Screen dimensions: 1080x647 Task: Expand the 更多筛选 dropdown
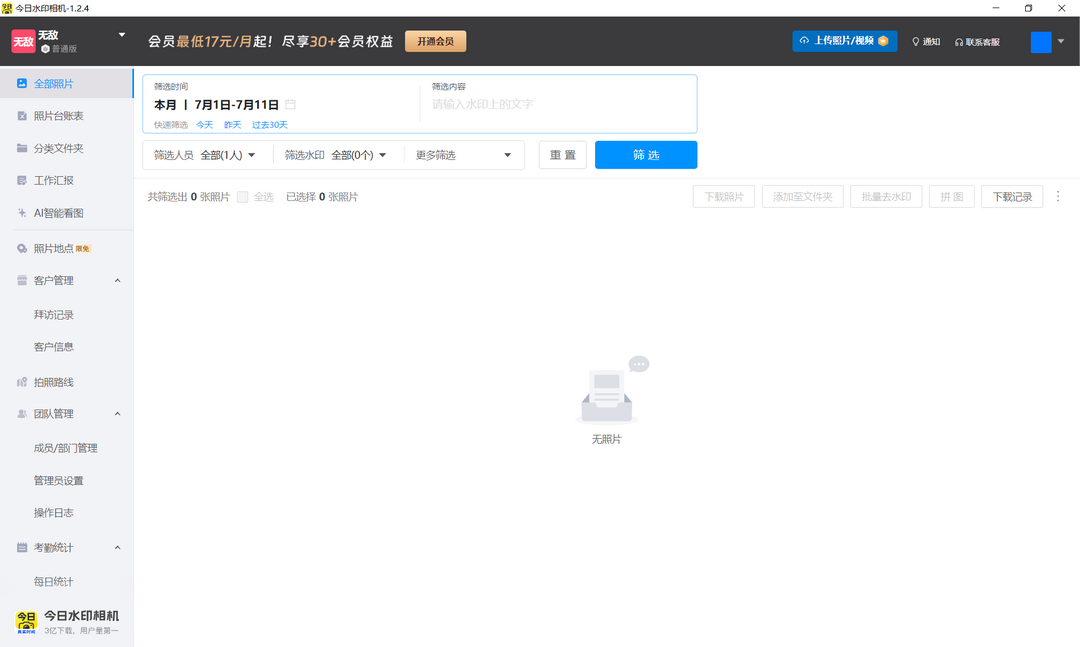coord(464,155)
